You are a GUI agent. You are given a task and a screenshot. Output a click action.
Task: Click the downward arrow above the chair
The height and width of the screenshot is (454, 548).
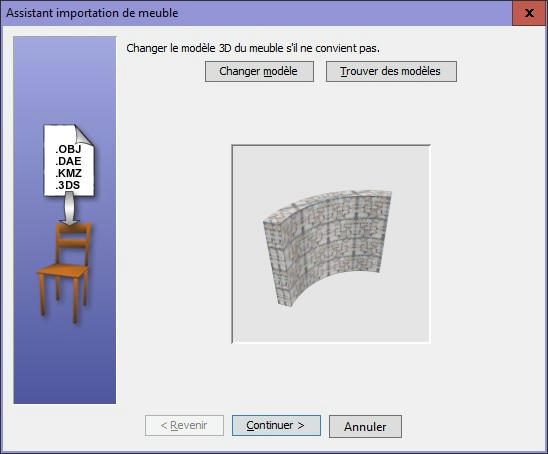click(x=70, y=210)
